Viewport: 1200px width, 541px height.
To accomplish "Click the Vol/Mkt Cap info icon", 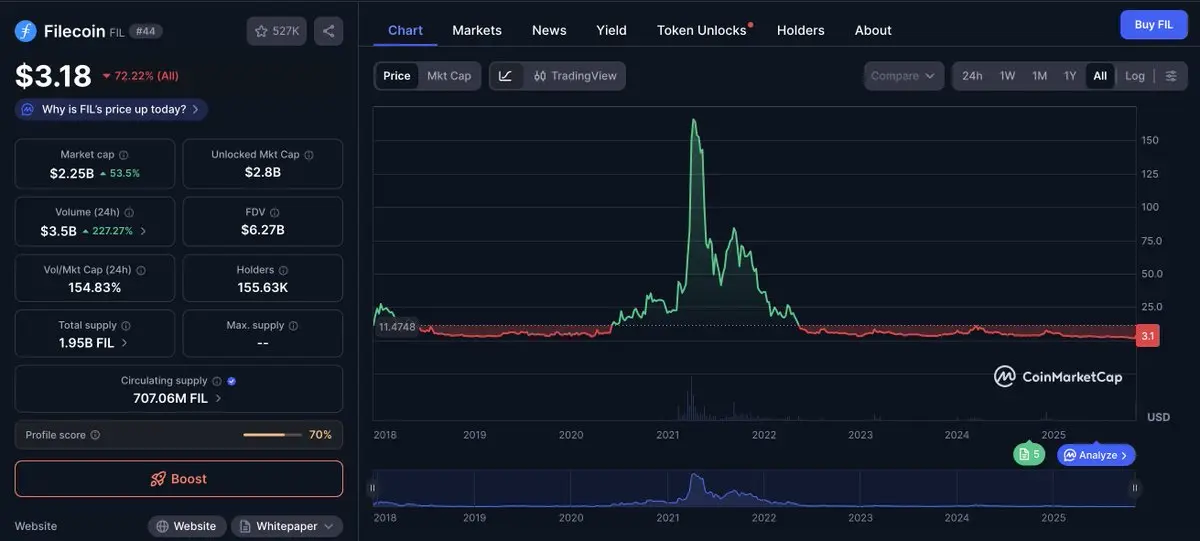I will [x=141, y=270].
